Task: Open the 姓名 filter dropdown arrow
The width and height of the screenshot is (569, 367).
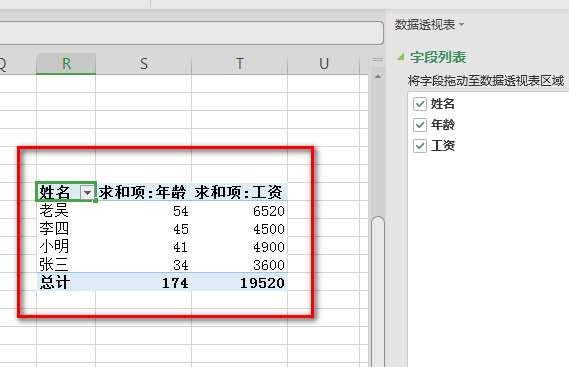Action: [87, 192]
